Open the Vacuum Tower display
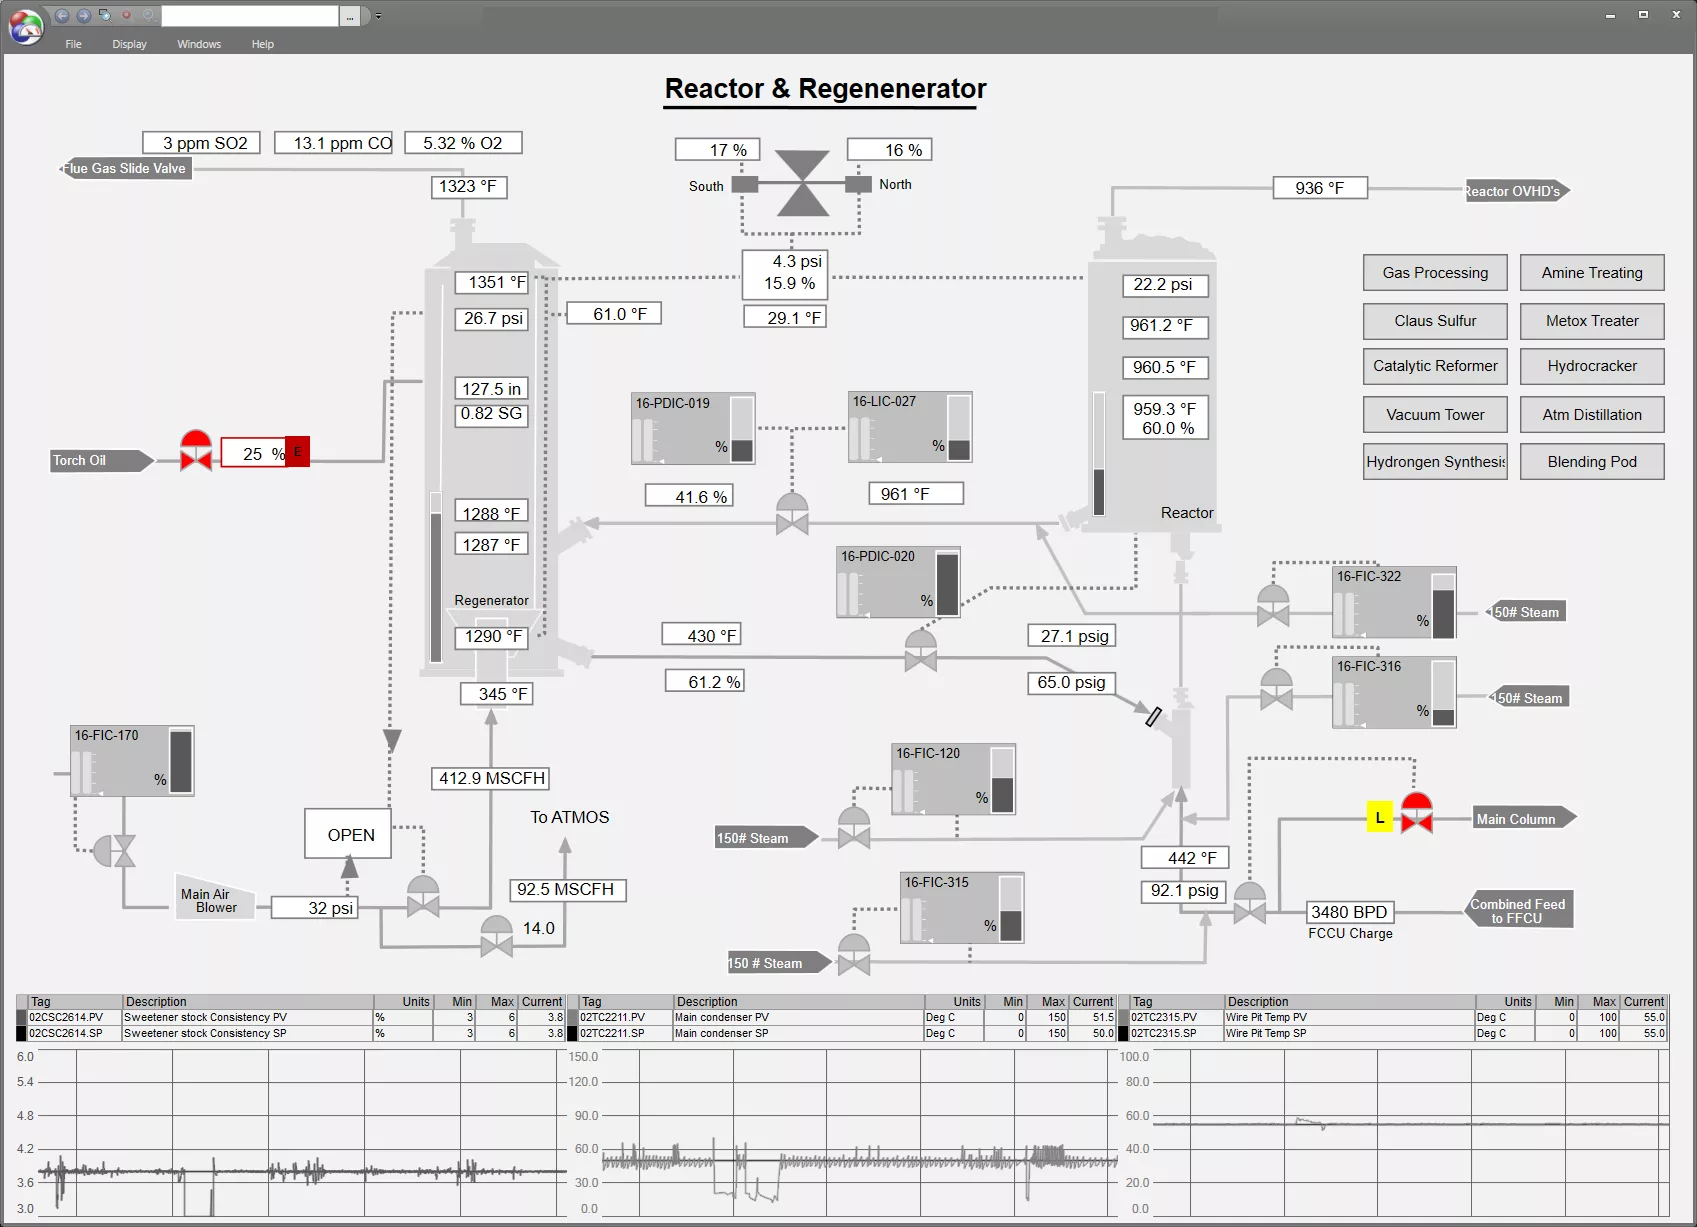Screen dimensions: 1697x1227 pos(1435,415)
